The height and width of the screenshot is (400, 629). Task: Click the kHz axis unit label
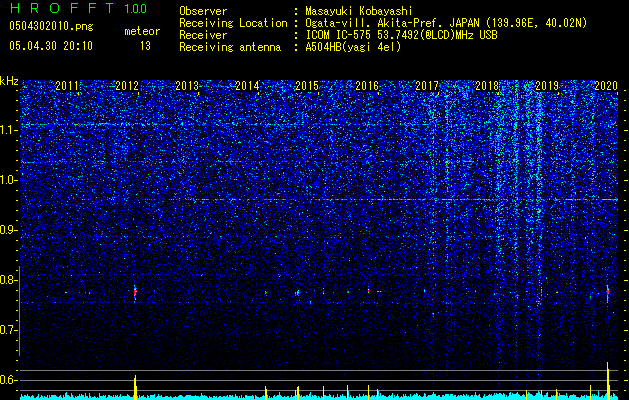[9, 81]
